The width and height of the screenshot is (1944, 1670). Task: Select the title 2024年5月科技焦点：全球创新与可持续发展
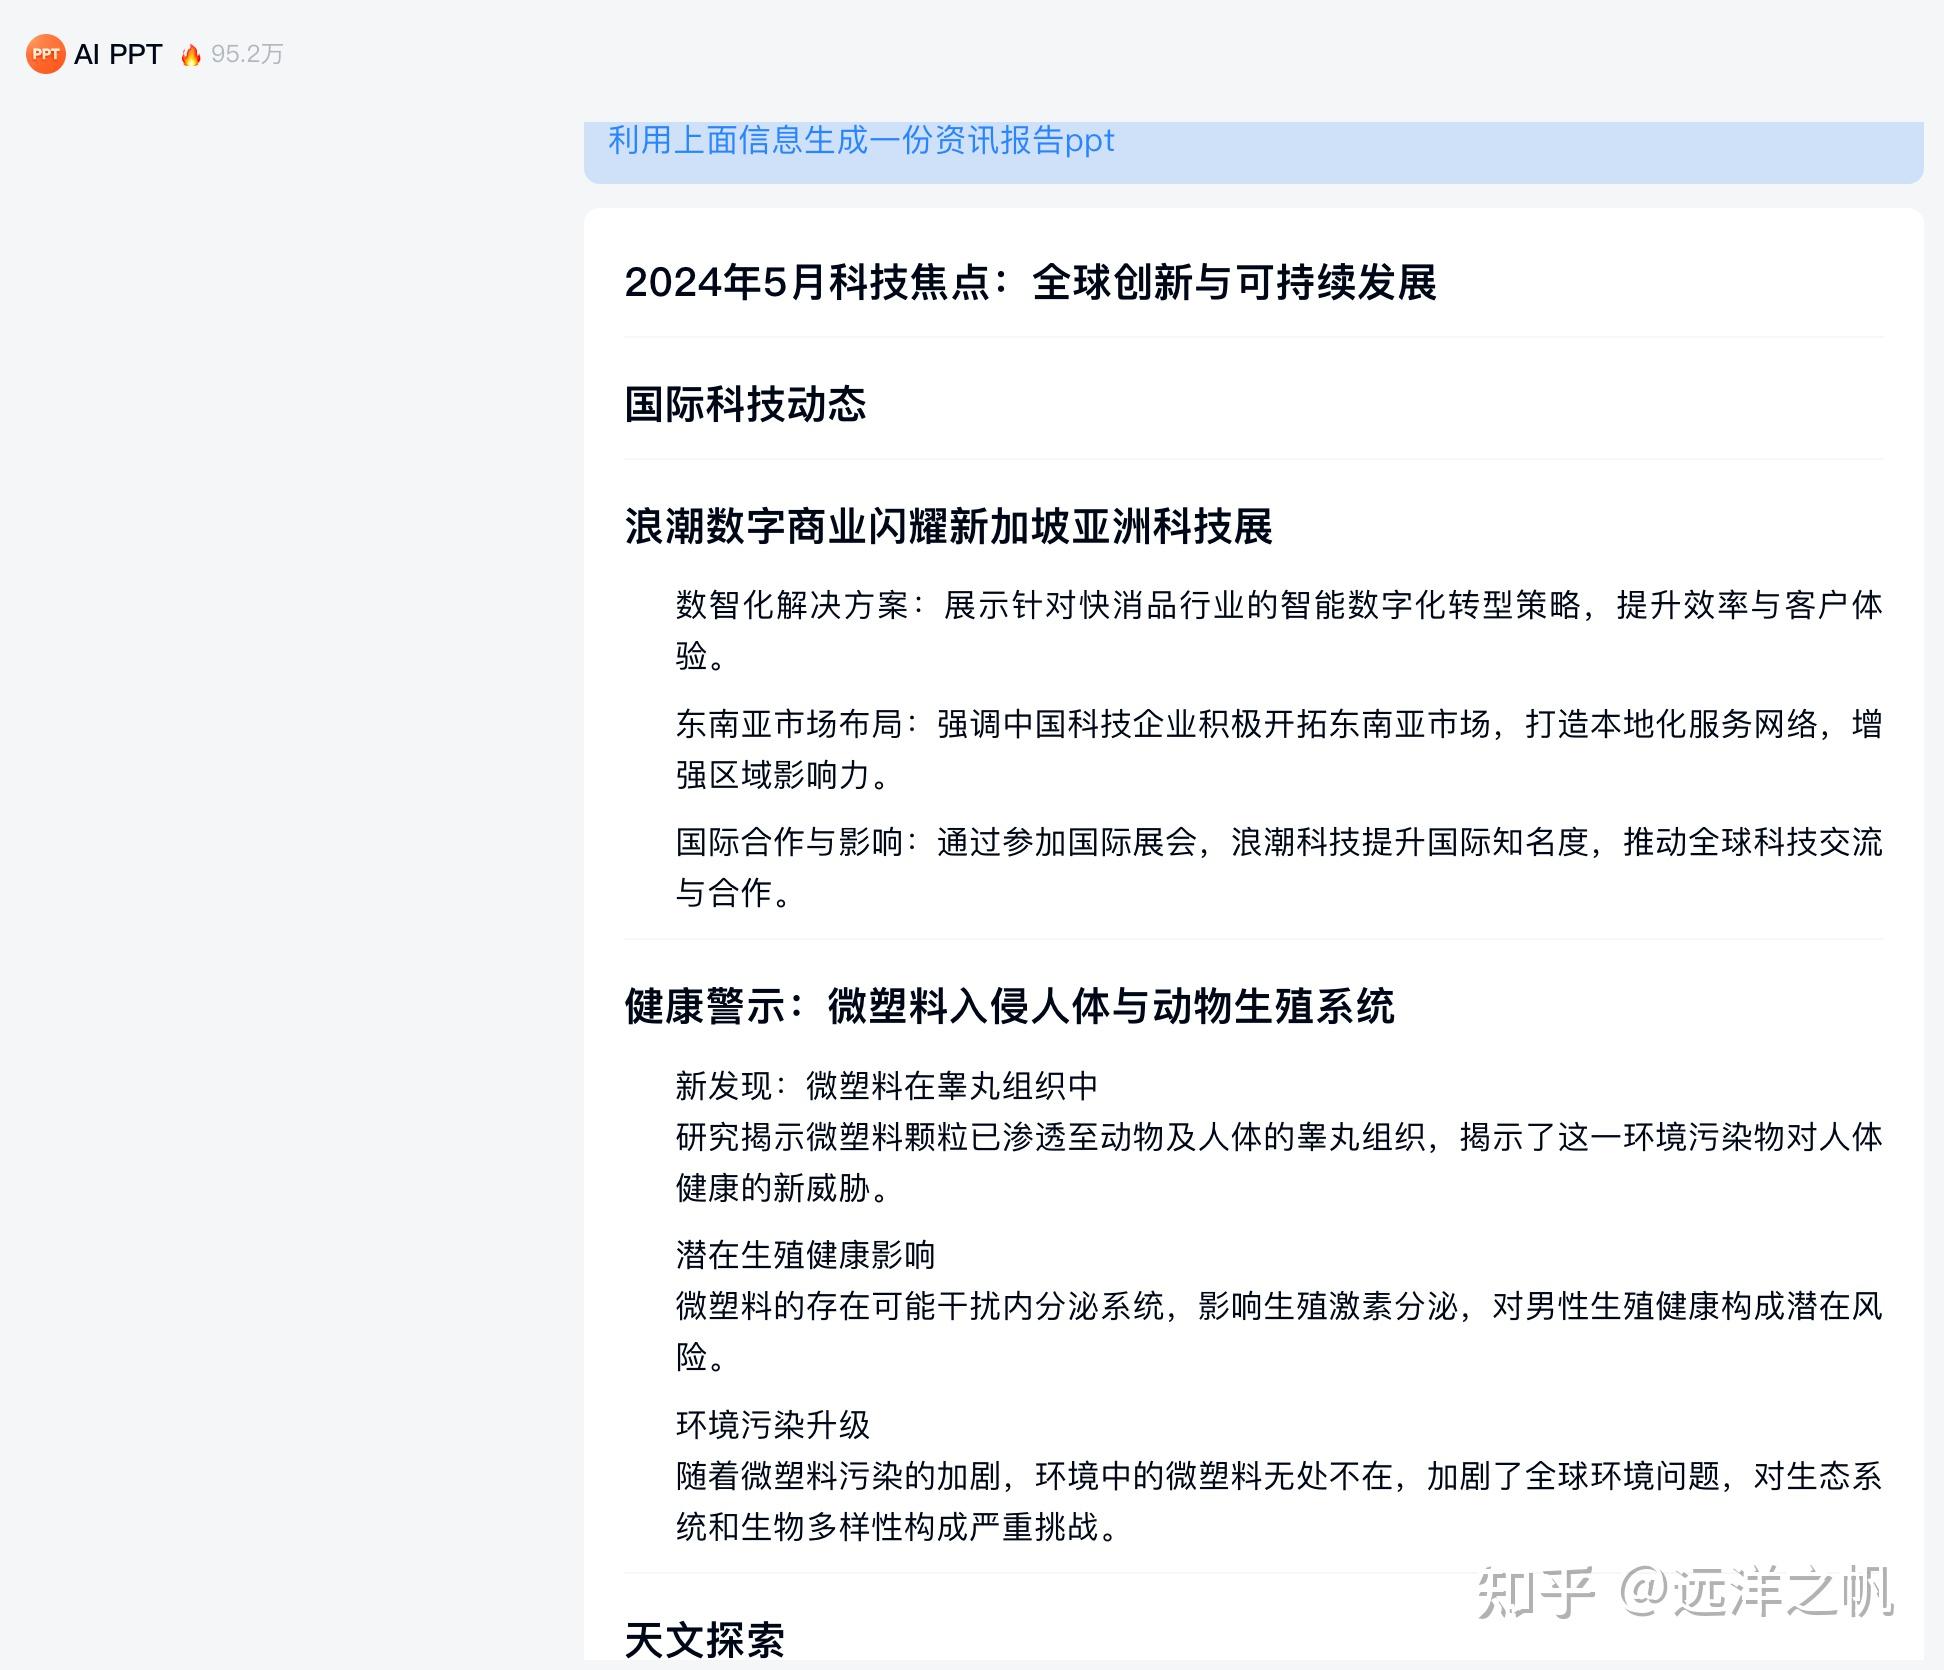click(1030, 282)
